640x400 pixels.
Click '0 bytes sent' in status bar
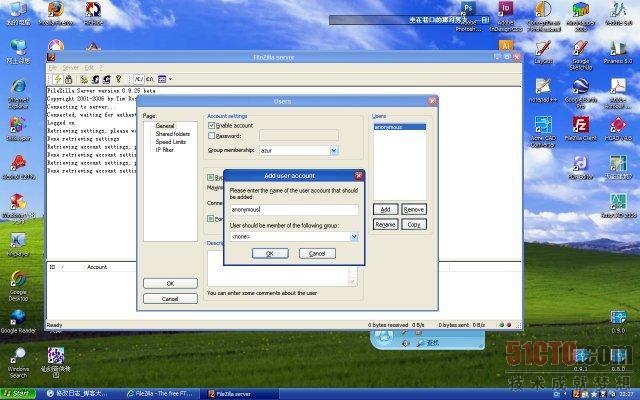pos(453,325)
